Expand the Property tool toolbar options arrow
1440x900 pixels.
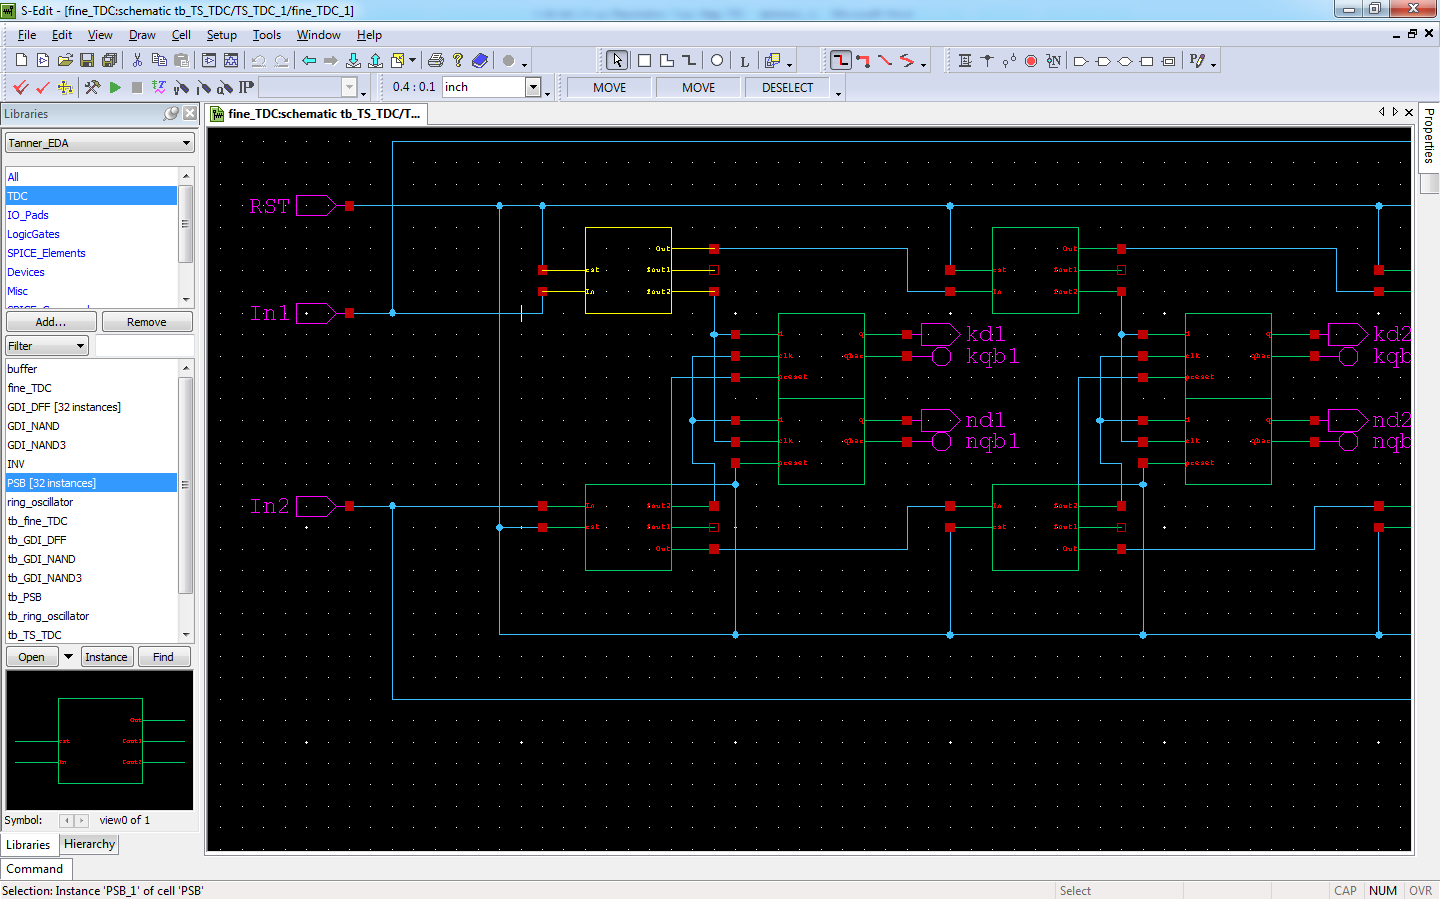coord(1213,64)
